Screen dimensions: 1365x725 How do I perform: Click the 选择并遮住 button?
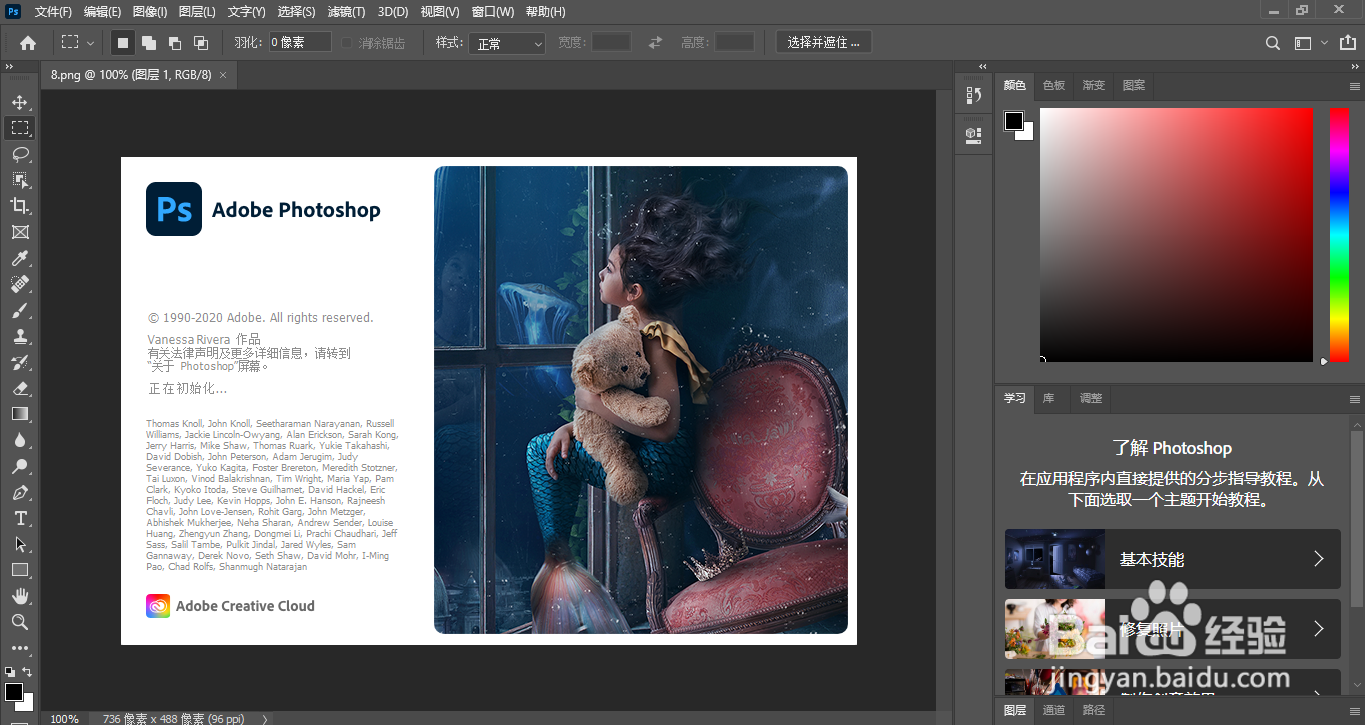(x=823, y=42)
